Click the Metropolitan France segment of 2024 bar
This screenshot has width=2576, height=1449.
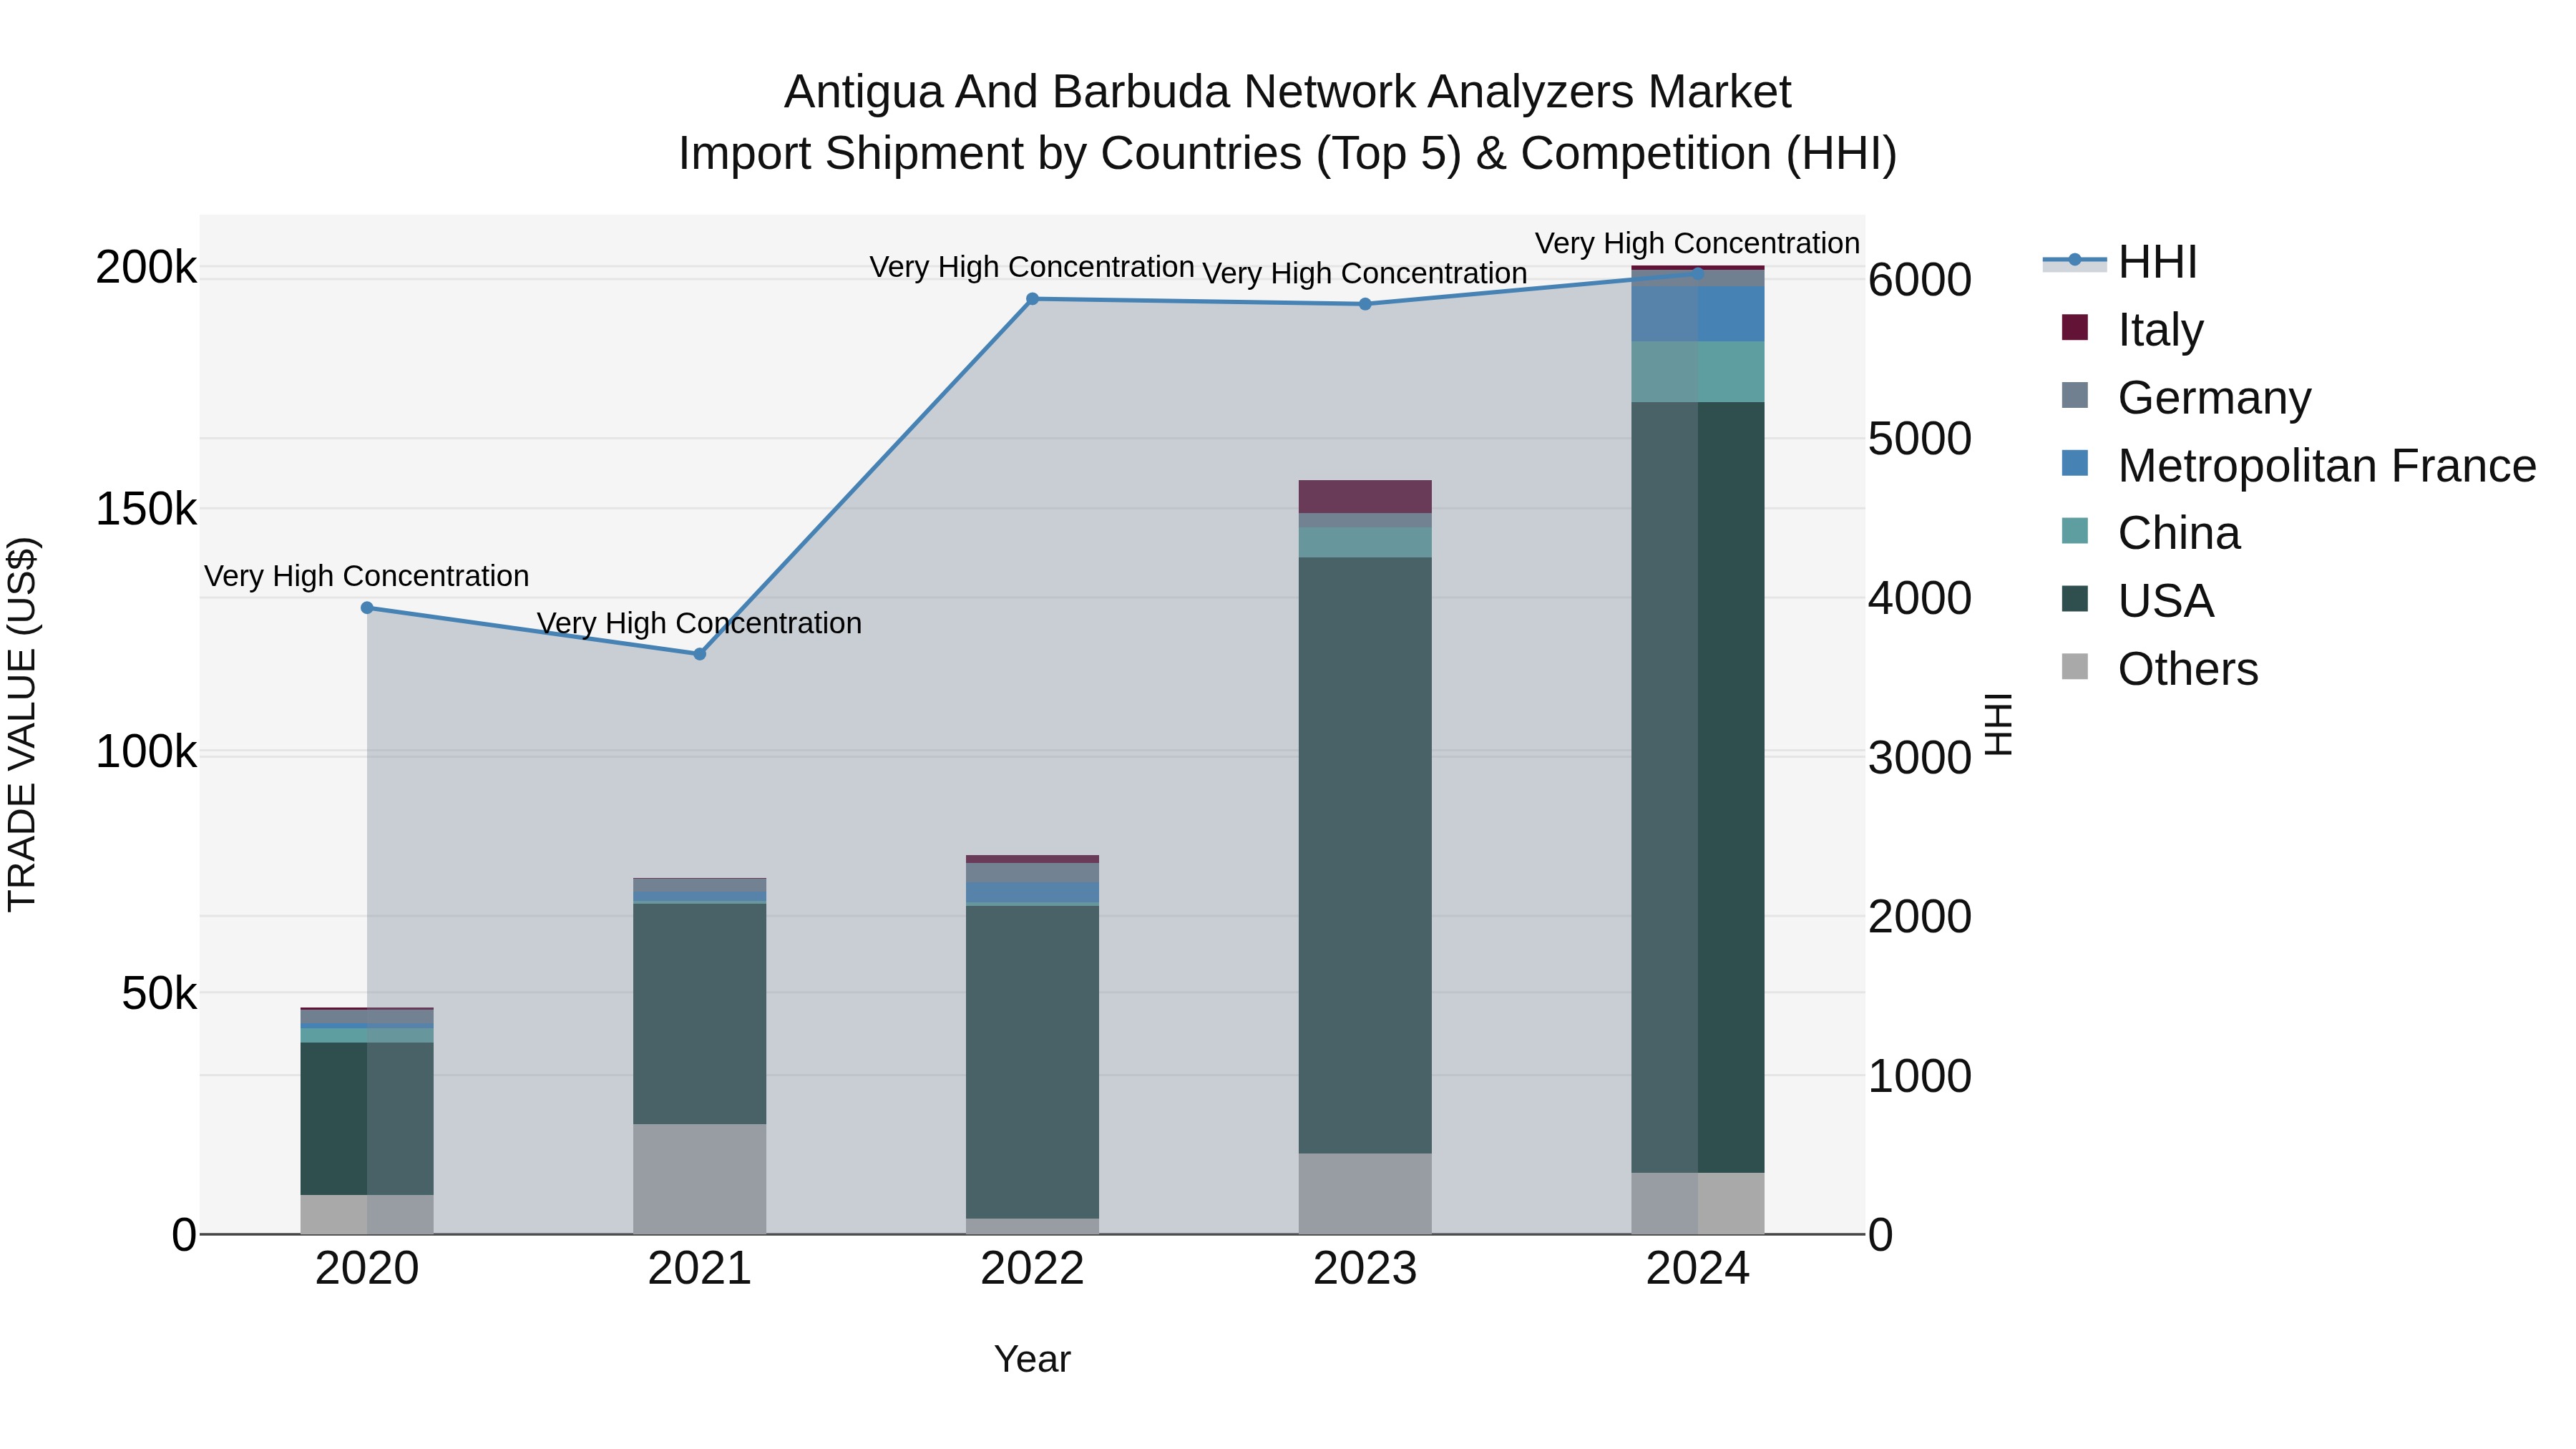[x=1698, y=314]
